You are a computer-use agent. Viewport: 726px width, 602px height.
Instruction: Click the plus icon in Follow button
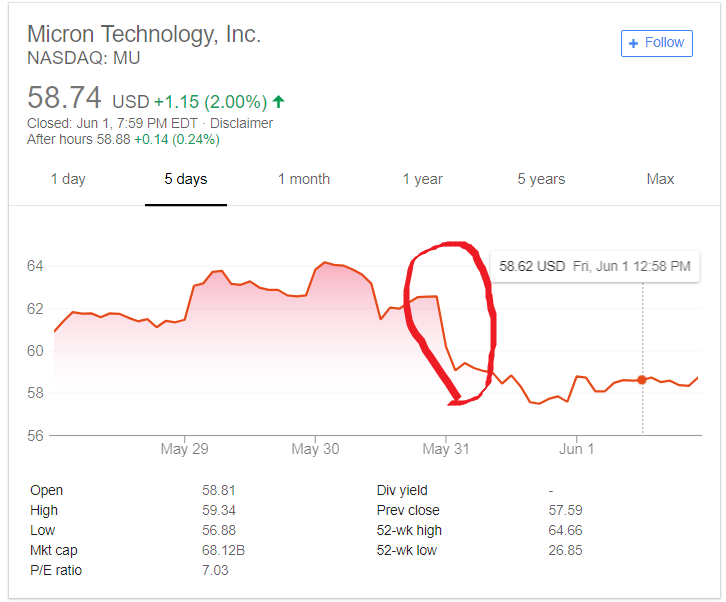[633, 44]
